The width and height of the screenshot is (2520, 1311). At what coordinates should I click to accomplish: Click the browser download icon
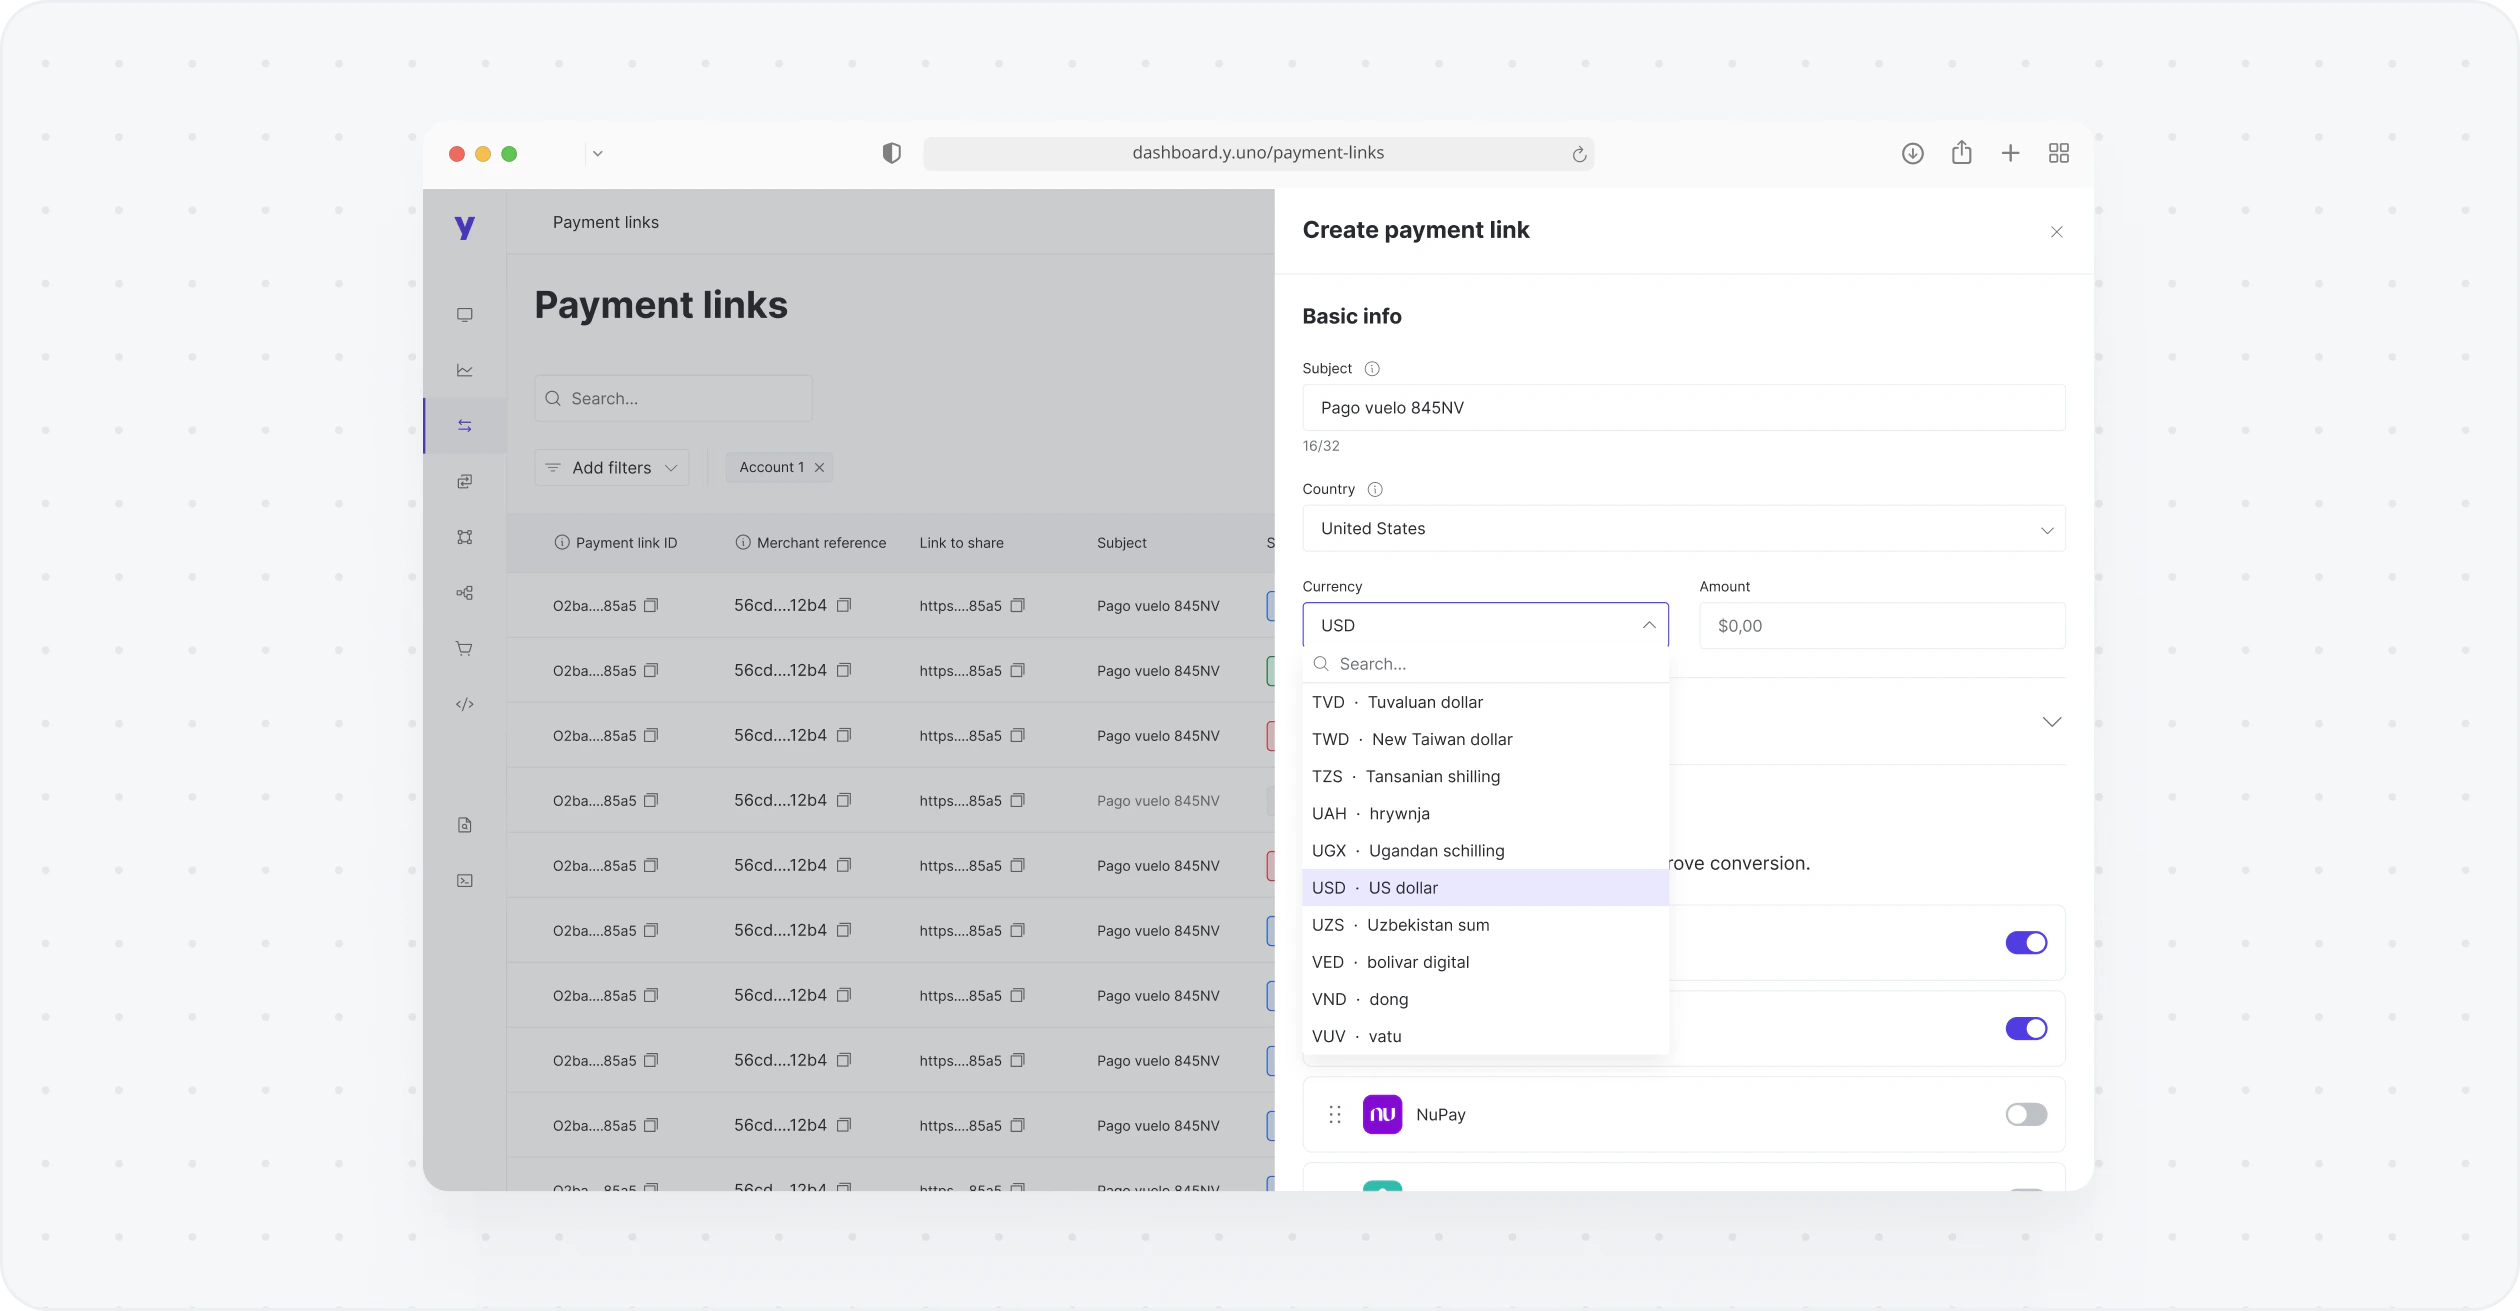[1912, 153]
